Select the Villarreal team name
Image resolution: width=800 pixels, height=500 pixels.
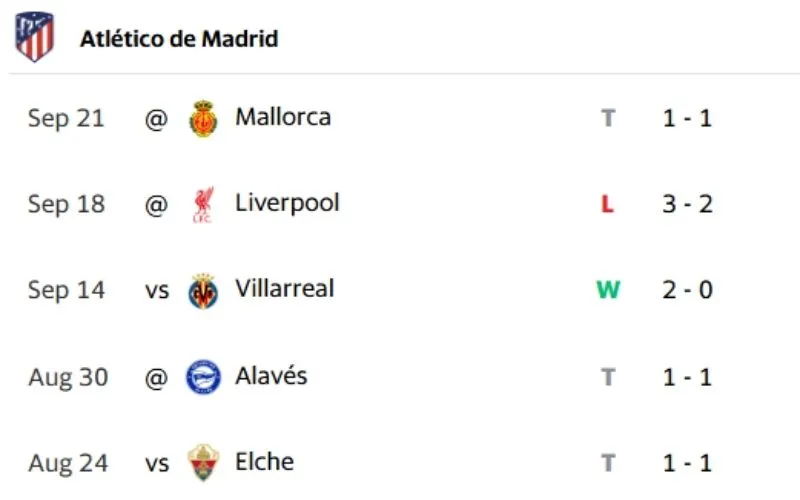[284, 289]
